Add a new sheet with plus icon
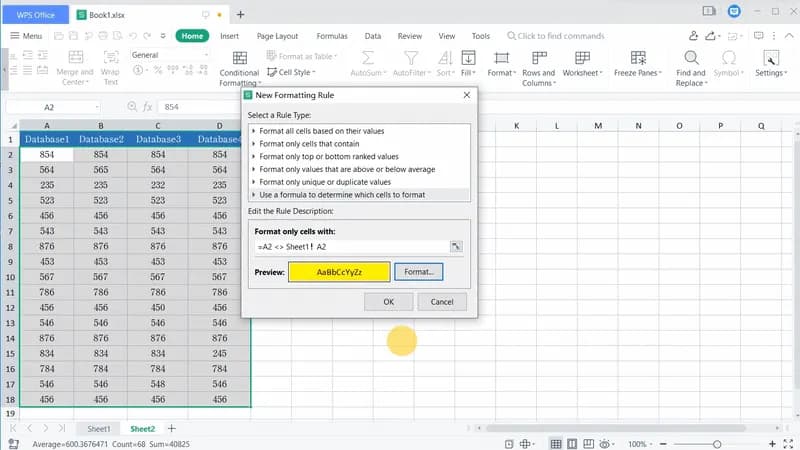The width and height of the screenshot is (800, 450). (171, 429)
